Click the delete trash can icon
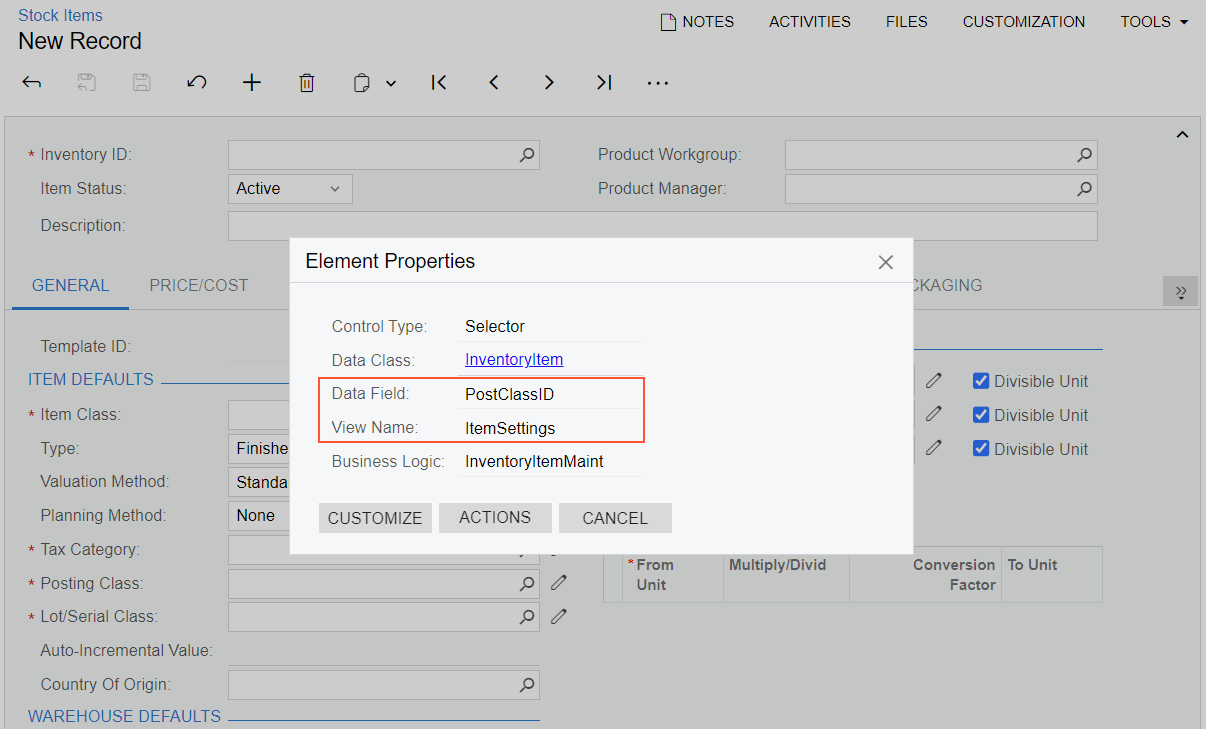 pos(307,83)
